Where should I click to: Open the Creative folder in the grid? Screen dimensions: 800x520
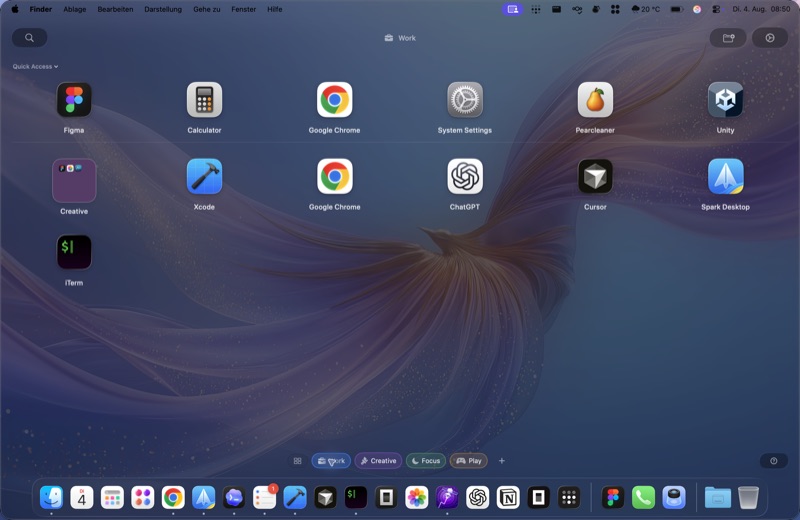pos(74,181)
